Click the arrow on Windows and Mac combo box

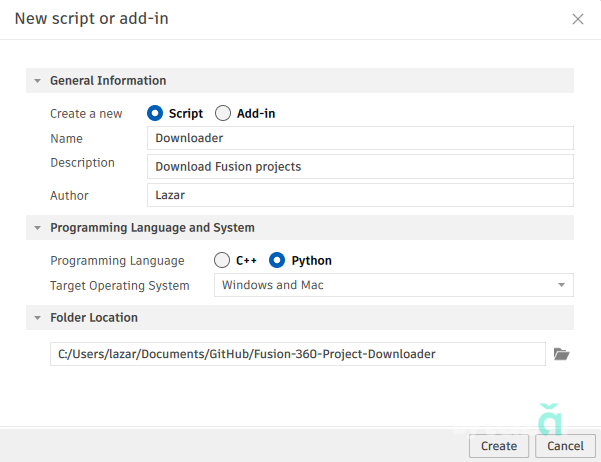tap(561, 286)
